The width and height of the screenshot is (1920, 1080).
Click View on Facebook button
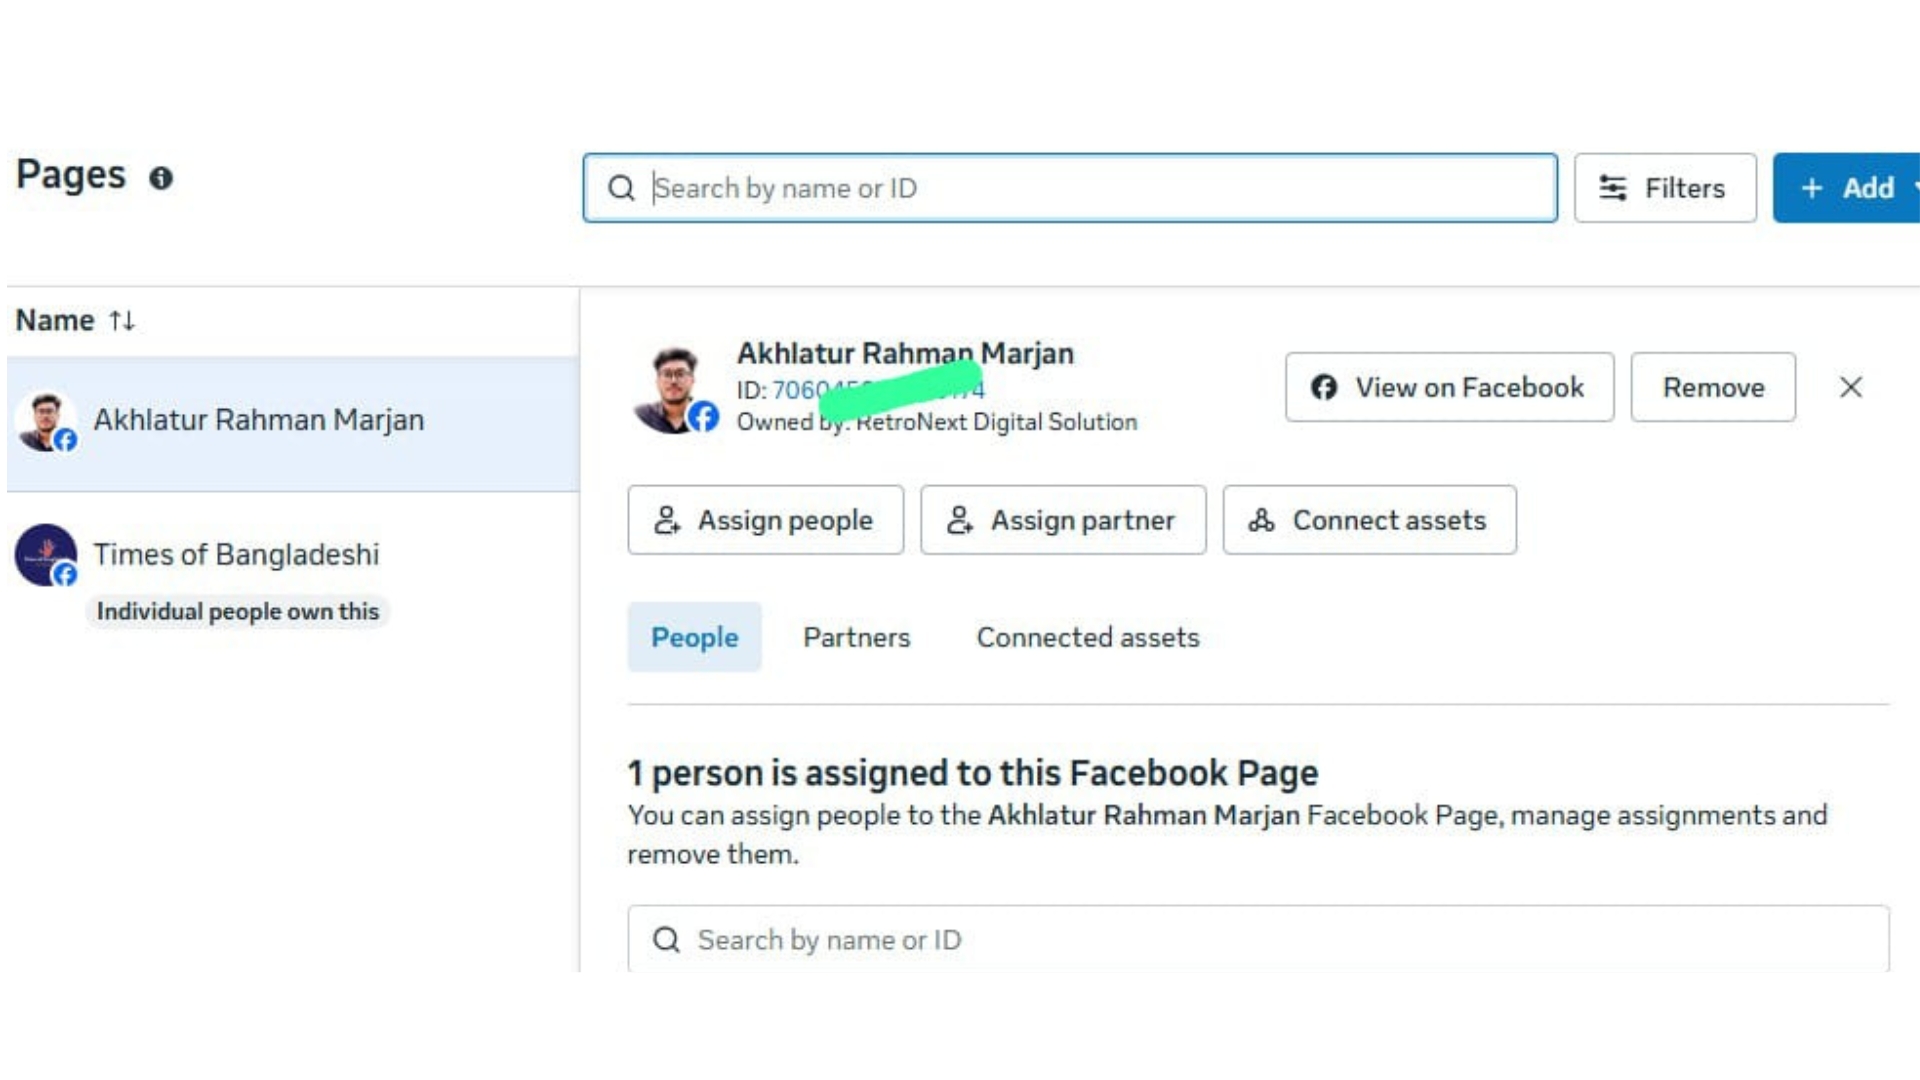pos(1449,387)
